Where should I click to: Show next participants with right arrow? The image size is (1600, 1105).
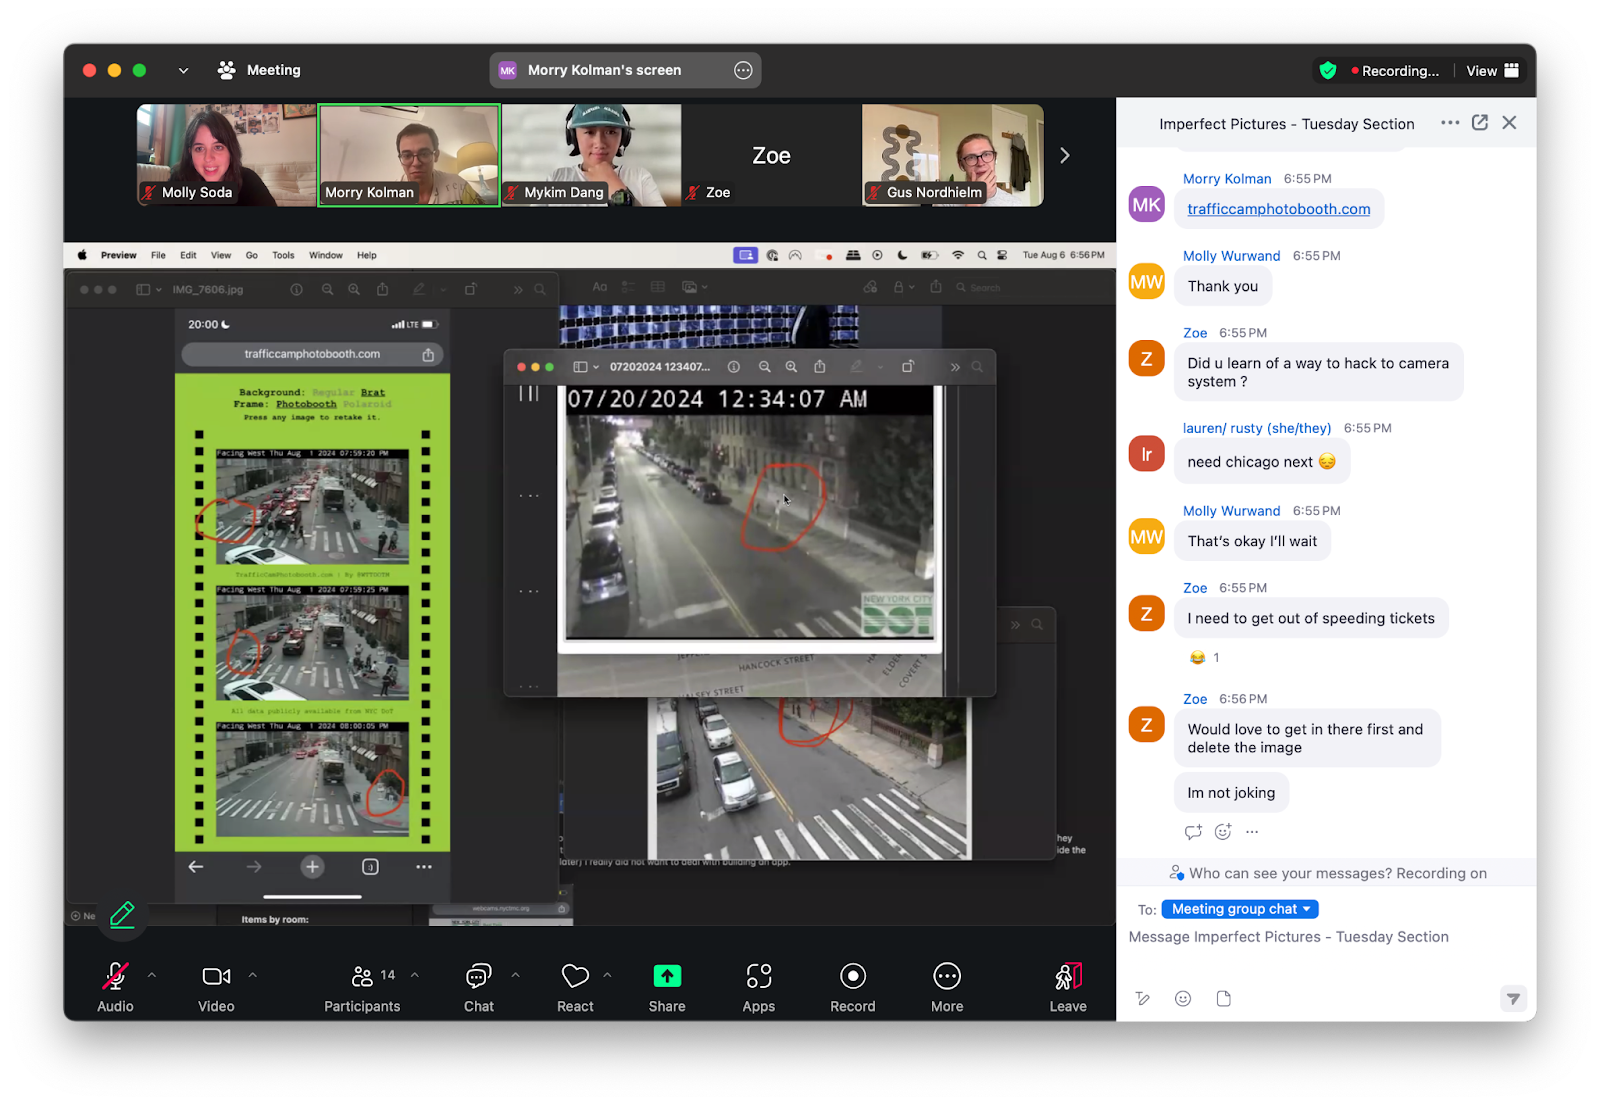pos(1064,156)
